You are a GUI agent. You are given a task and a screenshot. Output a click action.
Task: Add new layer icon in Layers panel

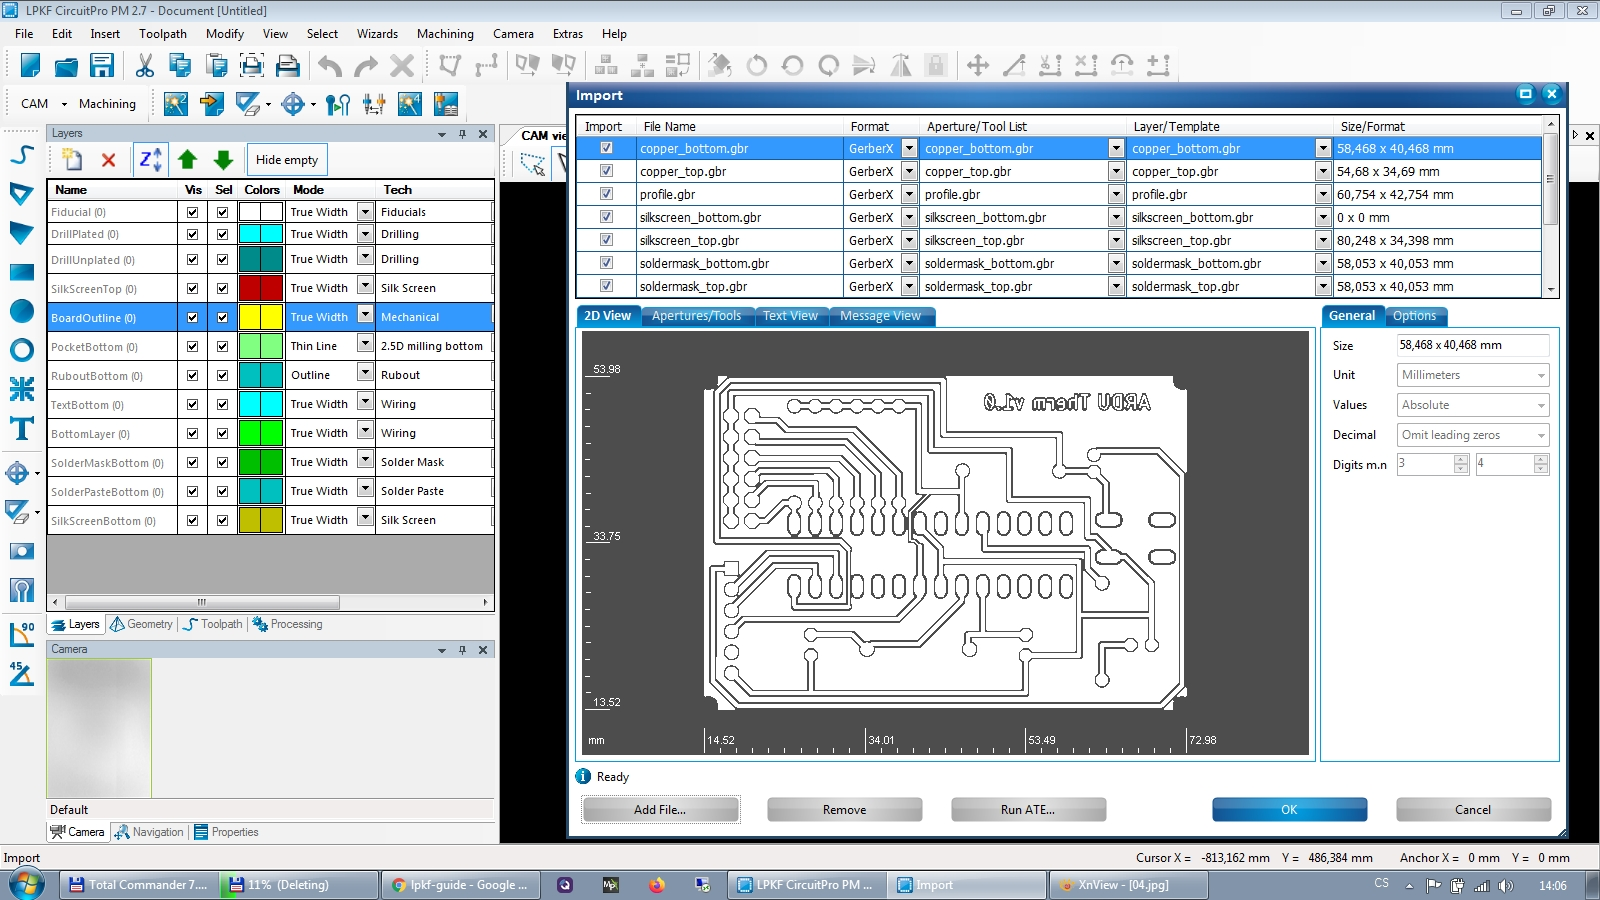click(x=72, y=160)
